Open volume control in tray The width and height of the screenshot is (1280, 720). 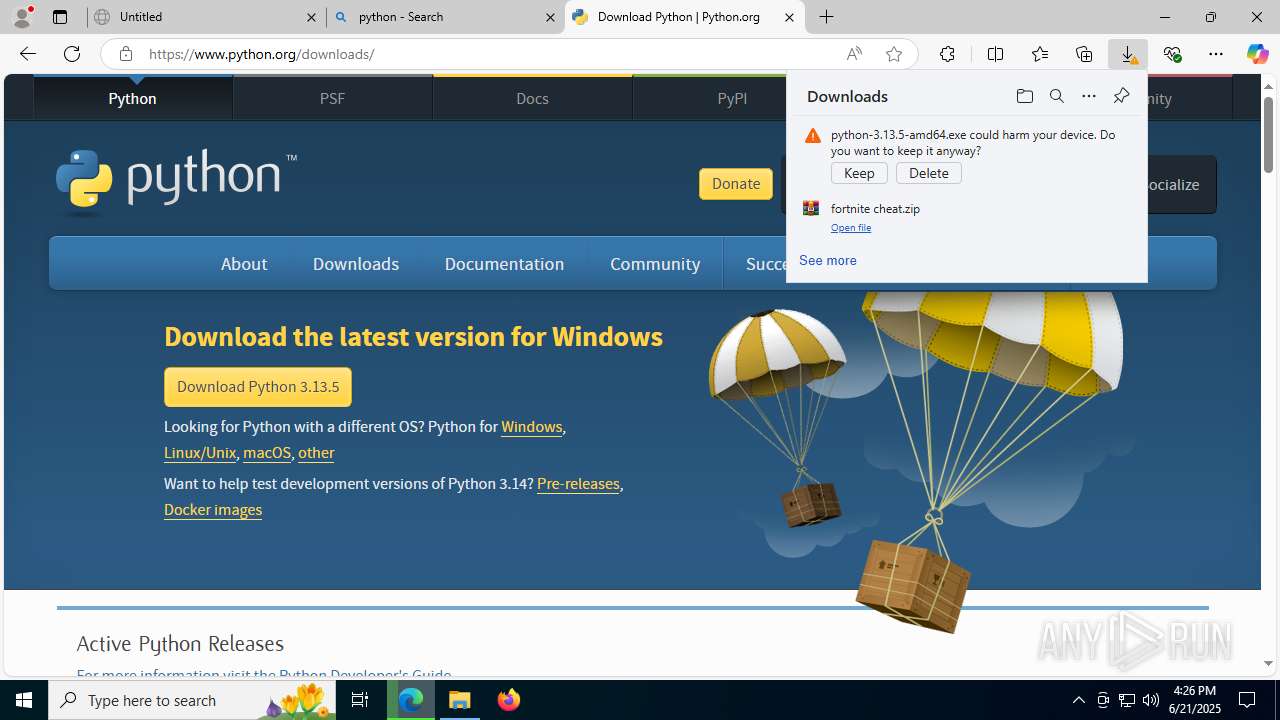tap(1151, 700)
